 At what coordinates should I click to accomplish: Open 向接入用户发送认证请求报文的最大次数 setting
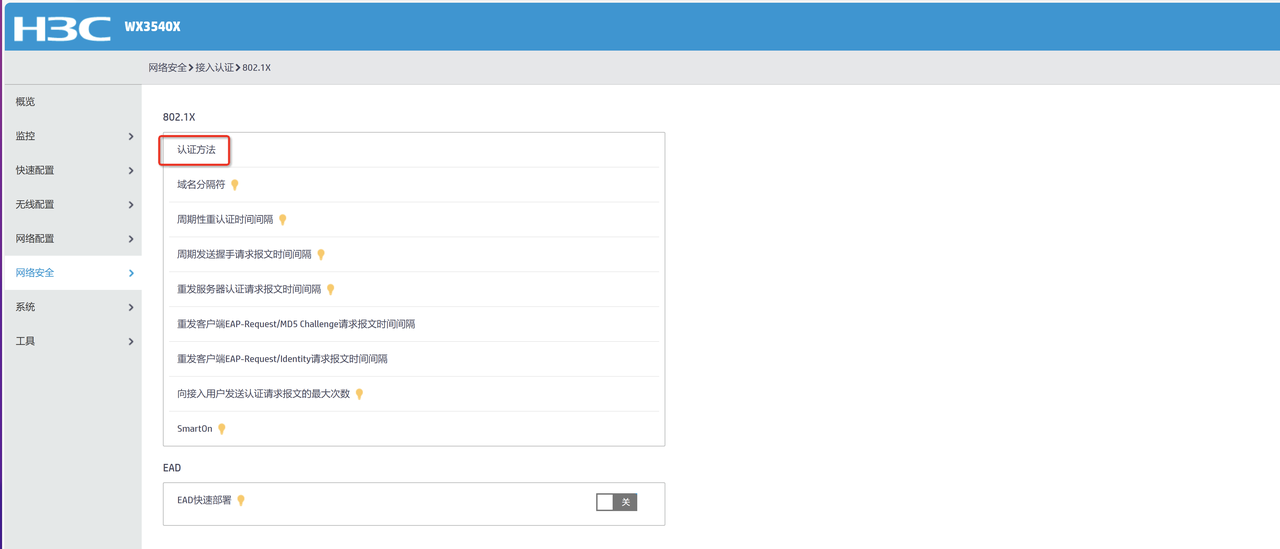click(x=414, y=394)
